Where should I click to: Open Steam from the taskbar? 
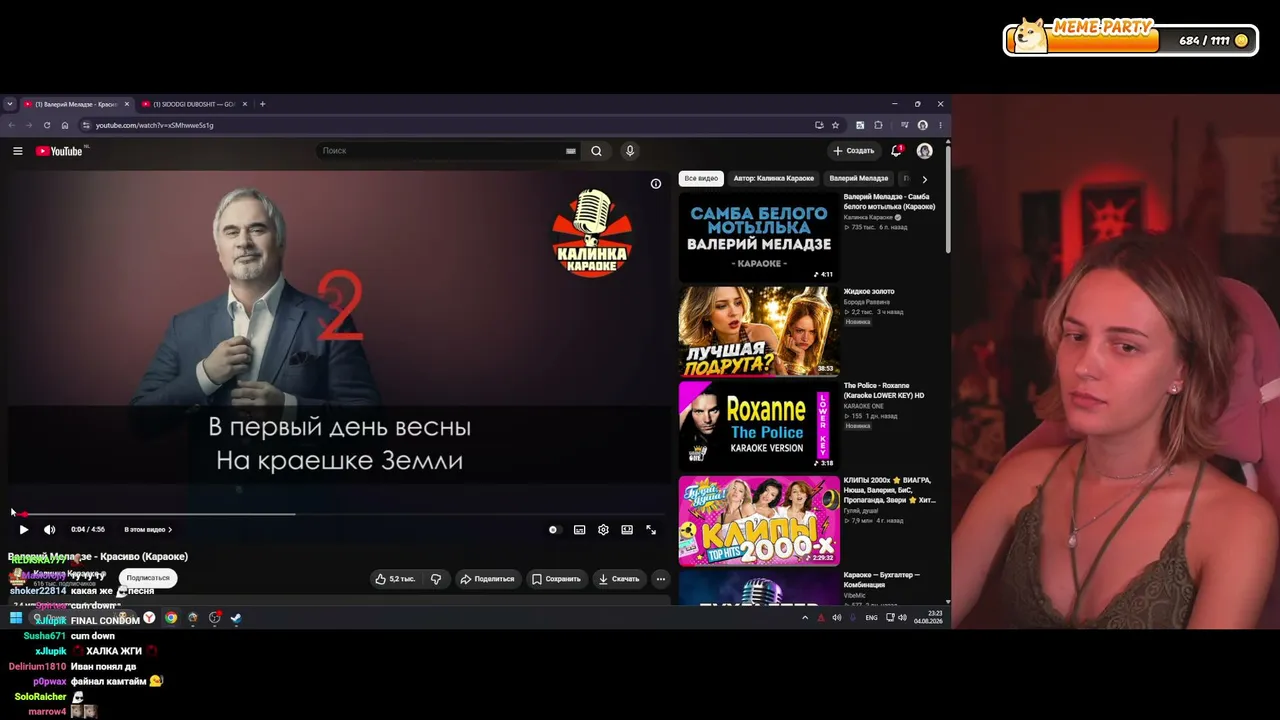(236, 618)
